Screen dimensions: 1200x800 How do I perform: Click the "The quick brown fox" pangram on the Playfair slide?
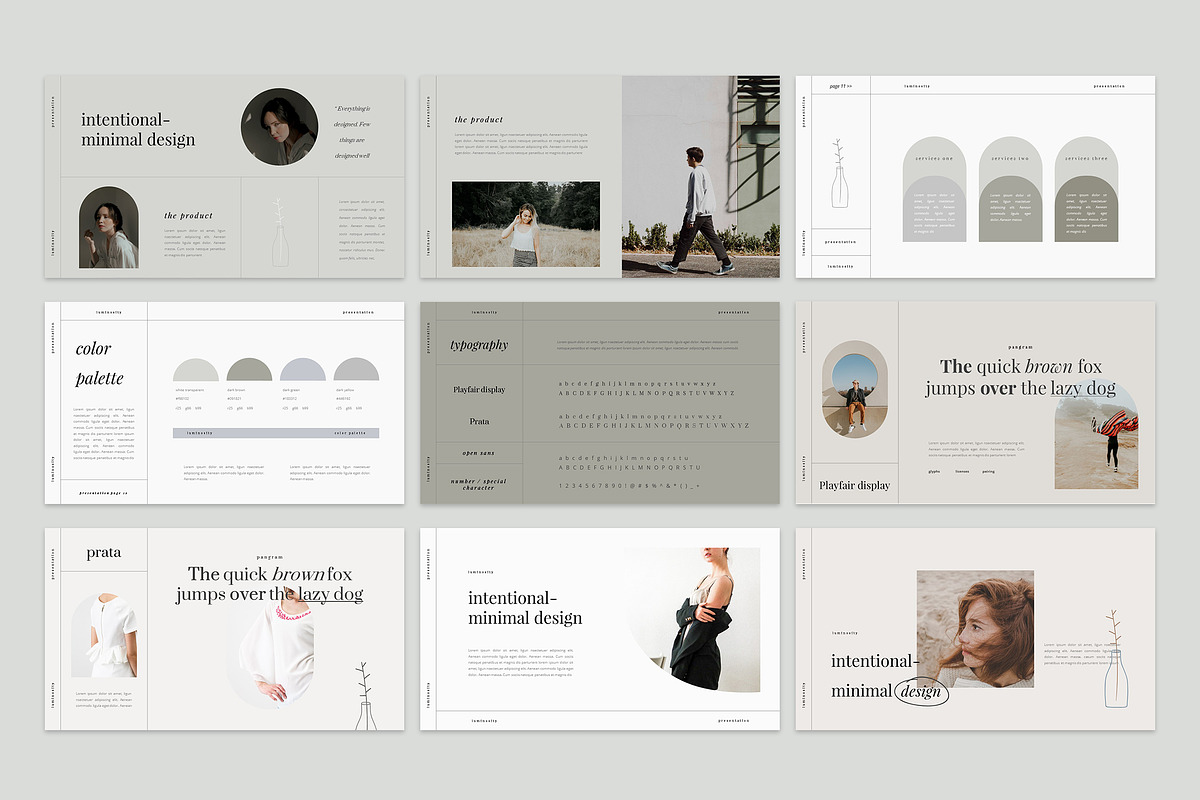pos(1020,377)
